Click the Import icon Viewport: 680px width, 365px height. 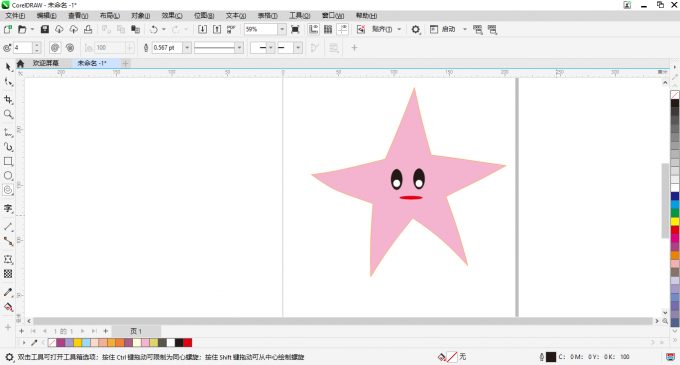pos(202,29)
